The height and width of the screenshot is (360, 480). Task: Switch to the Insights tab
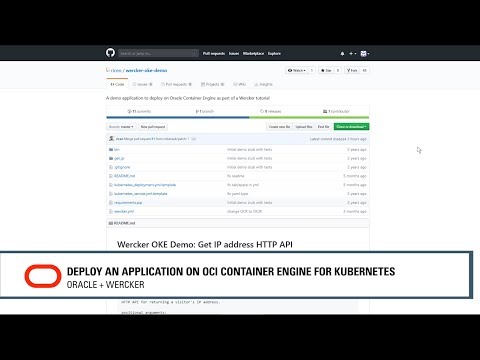(263, 84)
